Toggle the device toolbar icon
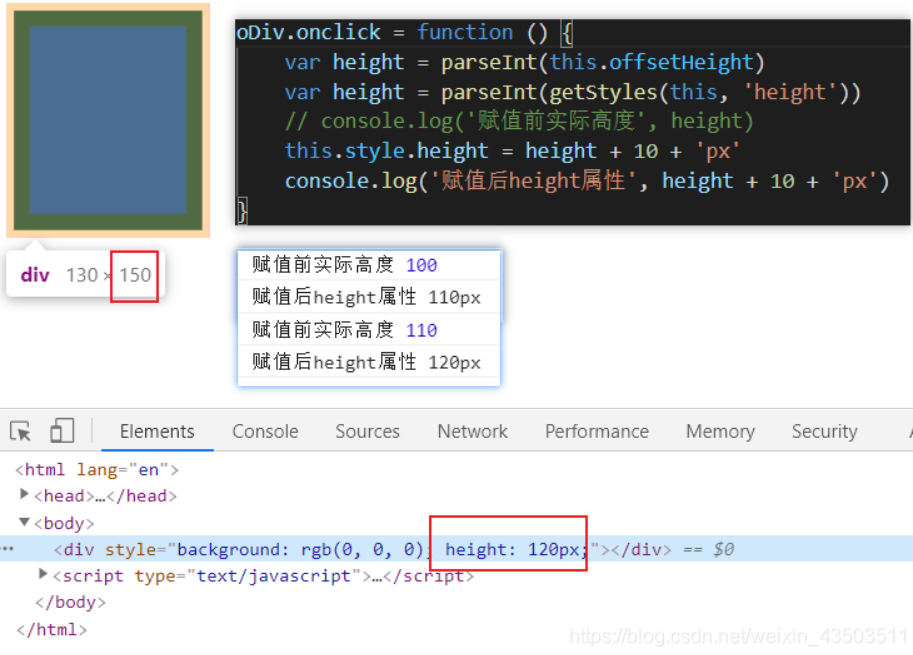Viewport: 913px width, 655px height. coord(62,431)
